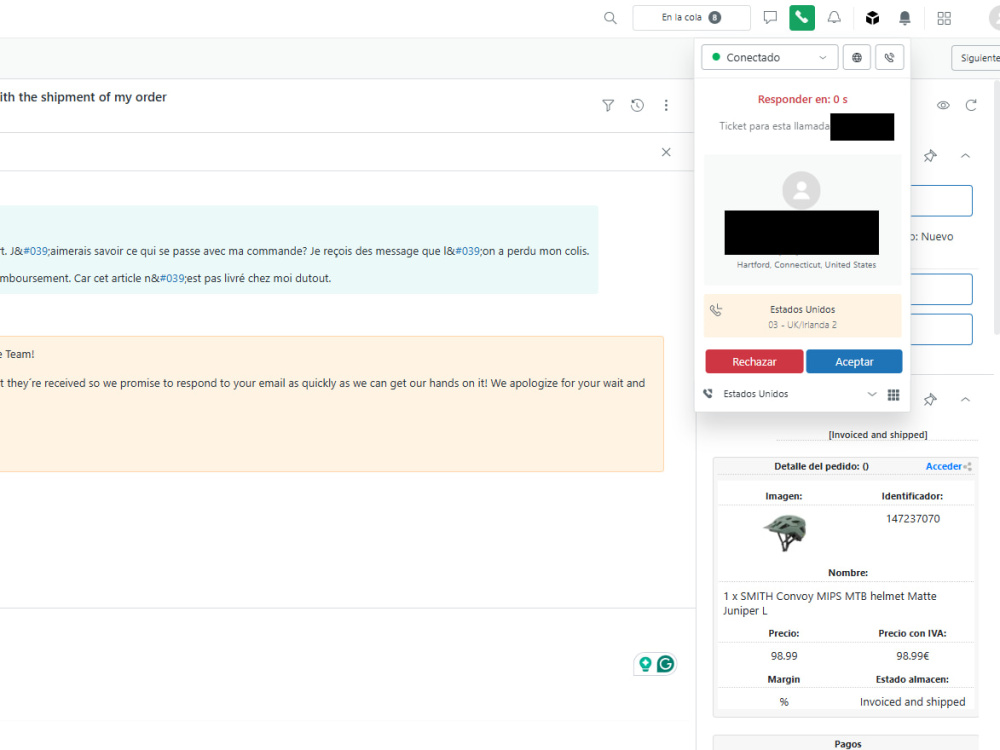The height and width of the screenshot is (750, 1000).
Task: Collapse the upper side panel section
Action: (965, 156)
